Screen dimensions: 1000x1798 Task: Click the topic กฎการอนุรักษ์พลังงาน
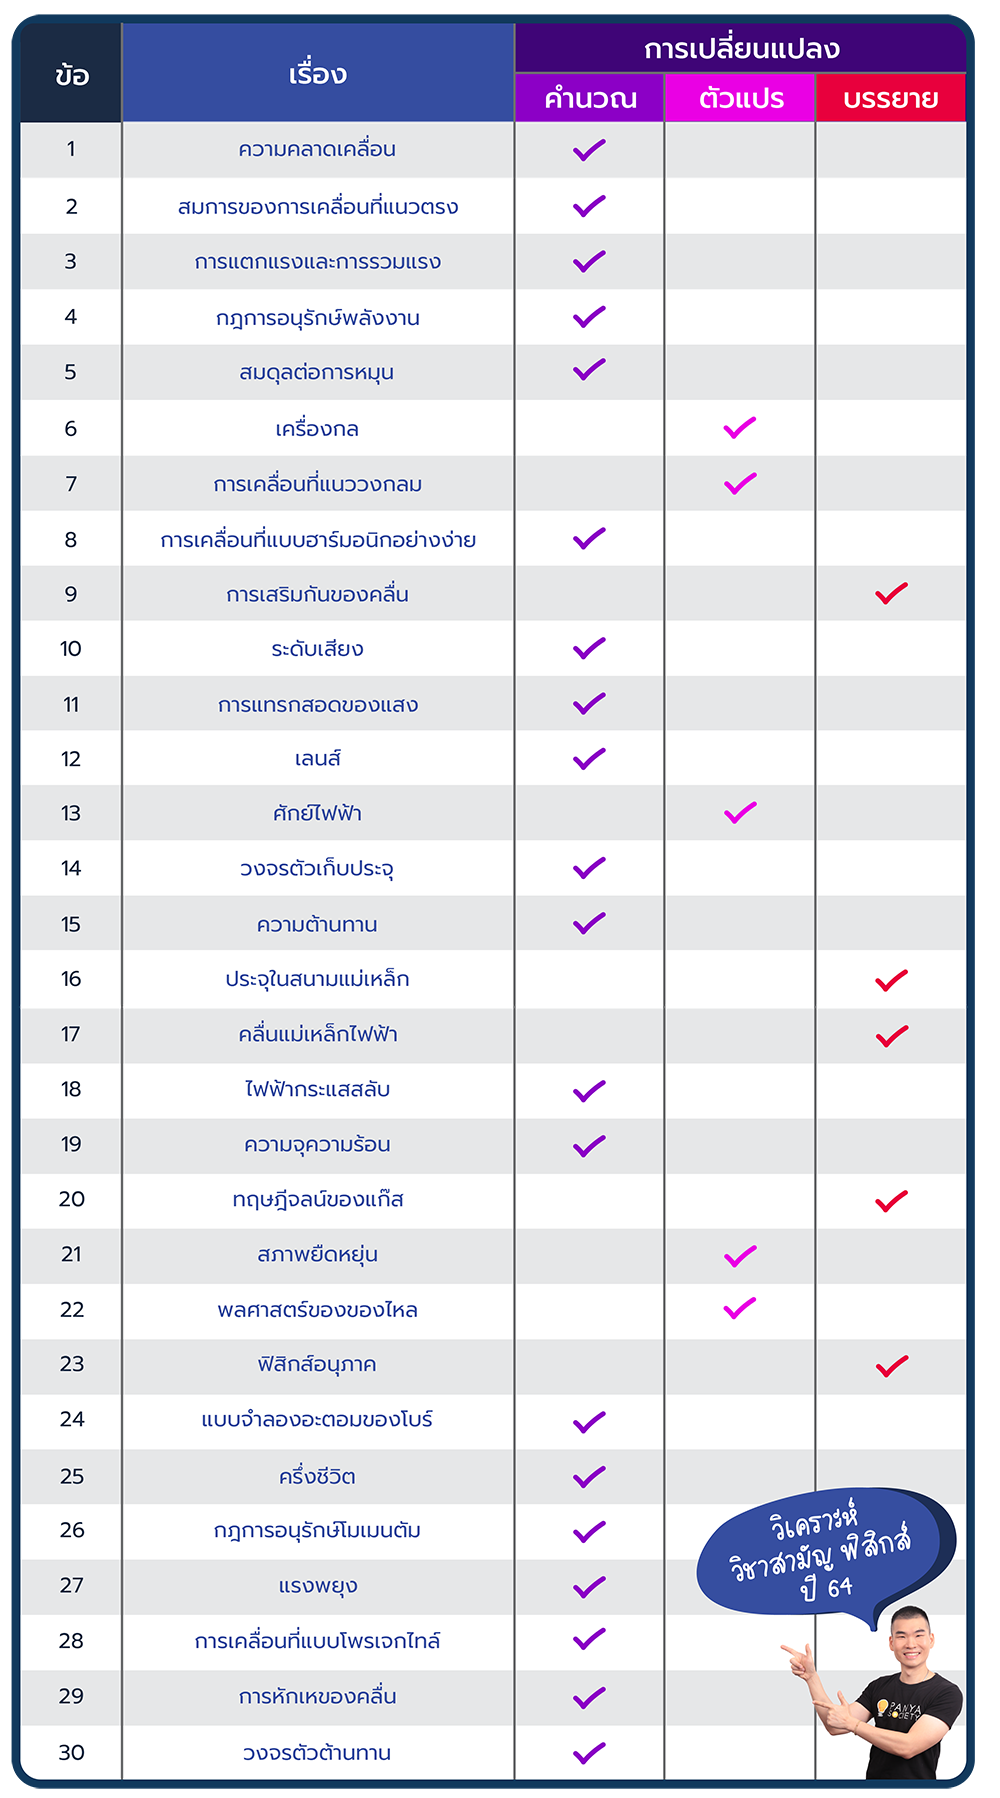tap(317, 318)
